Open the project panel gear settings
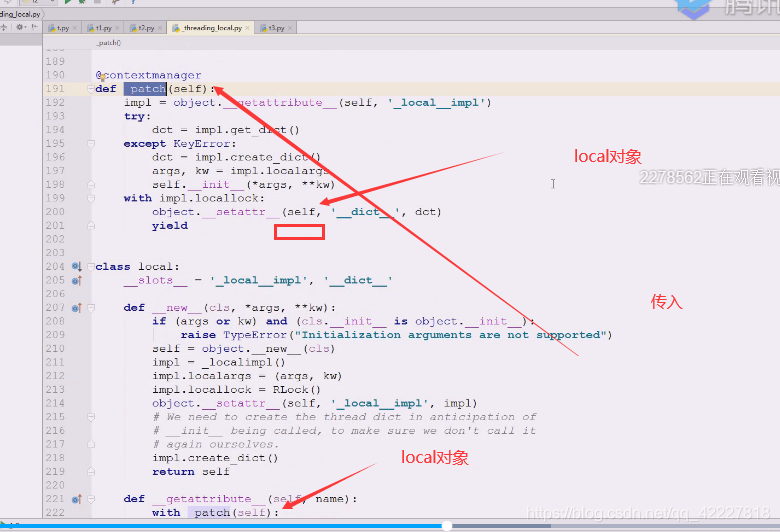The height and width of the screenshot is (532, 780). tap(20, 27)
